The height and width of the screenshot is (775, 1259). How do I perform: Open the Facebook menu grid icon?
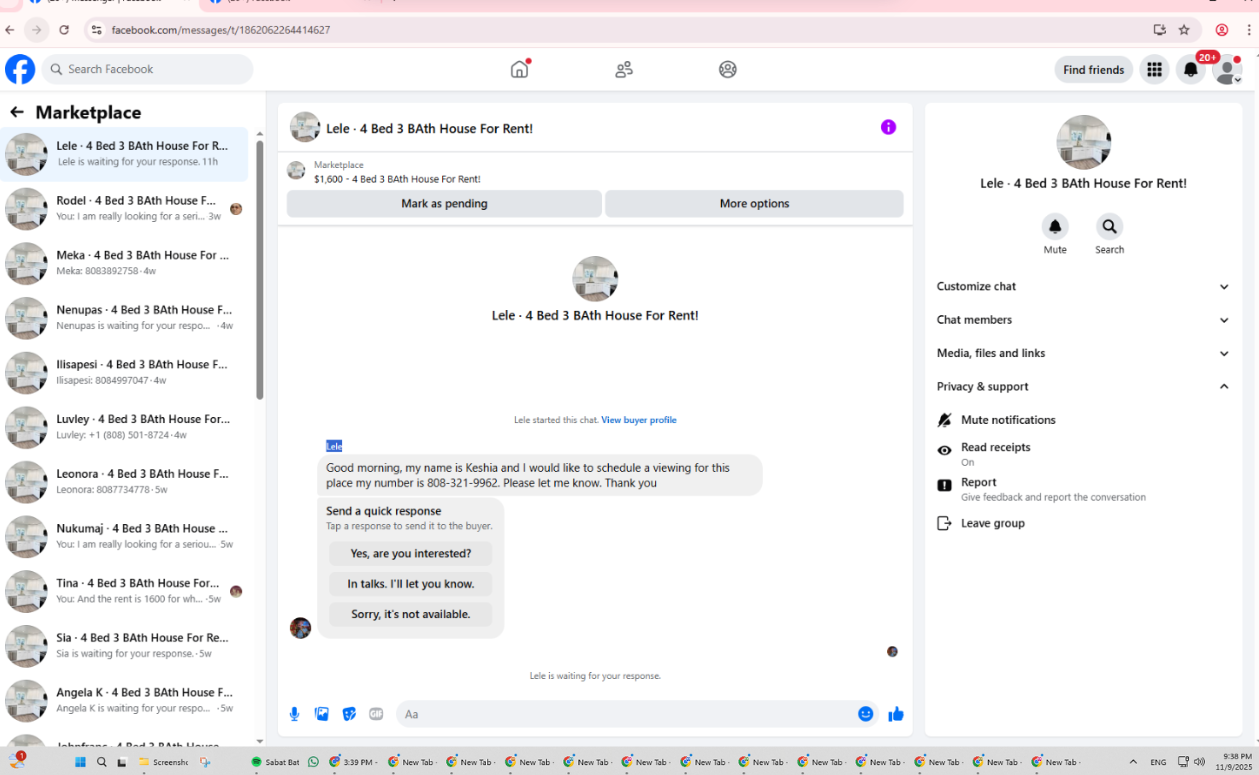coord(1154,69)
